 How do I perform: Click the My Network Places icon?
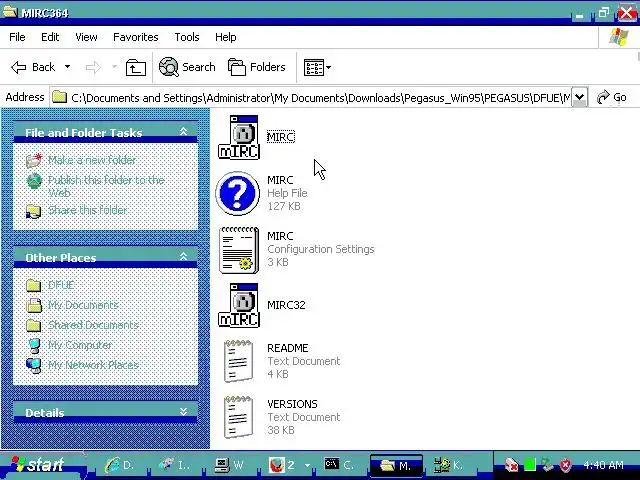pyautogui.click(x=33, y=365)
